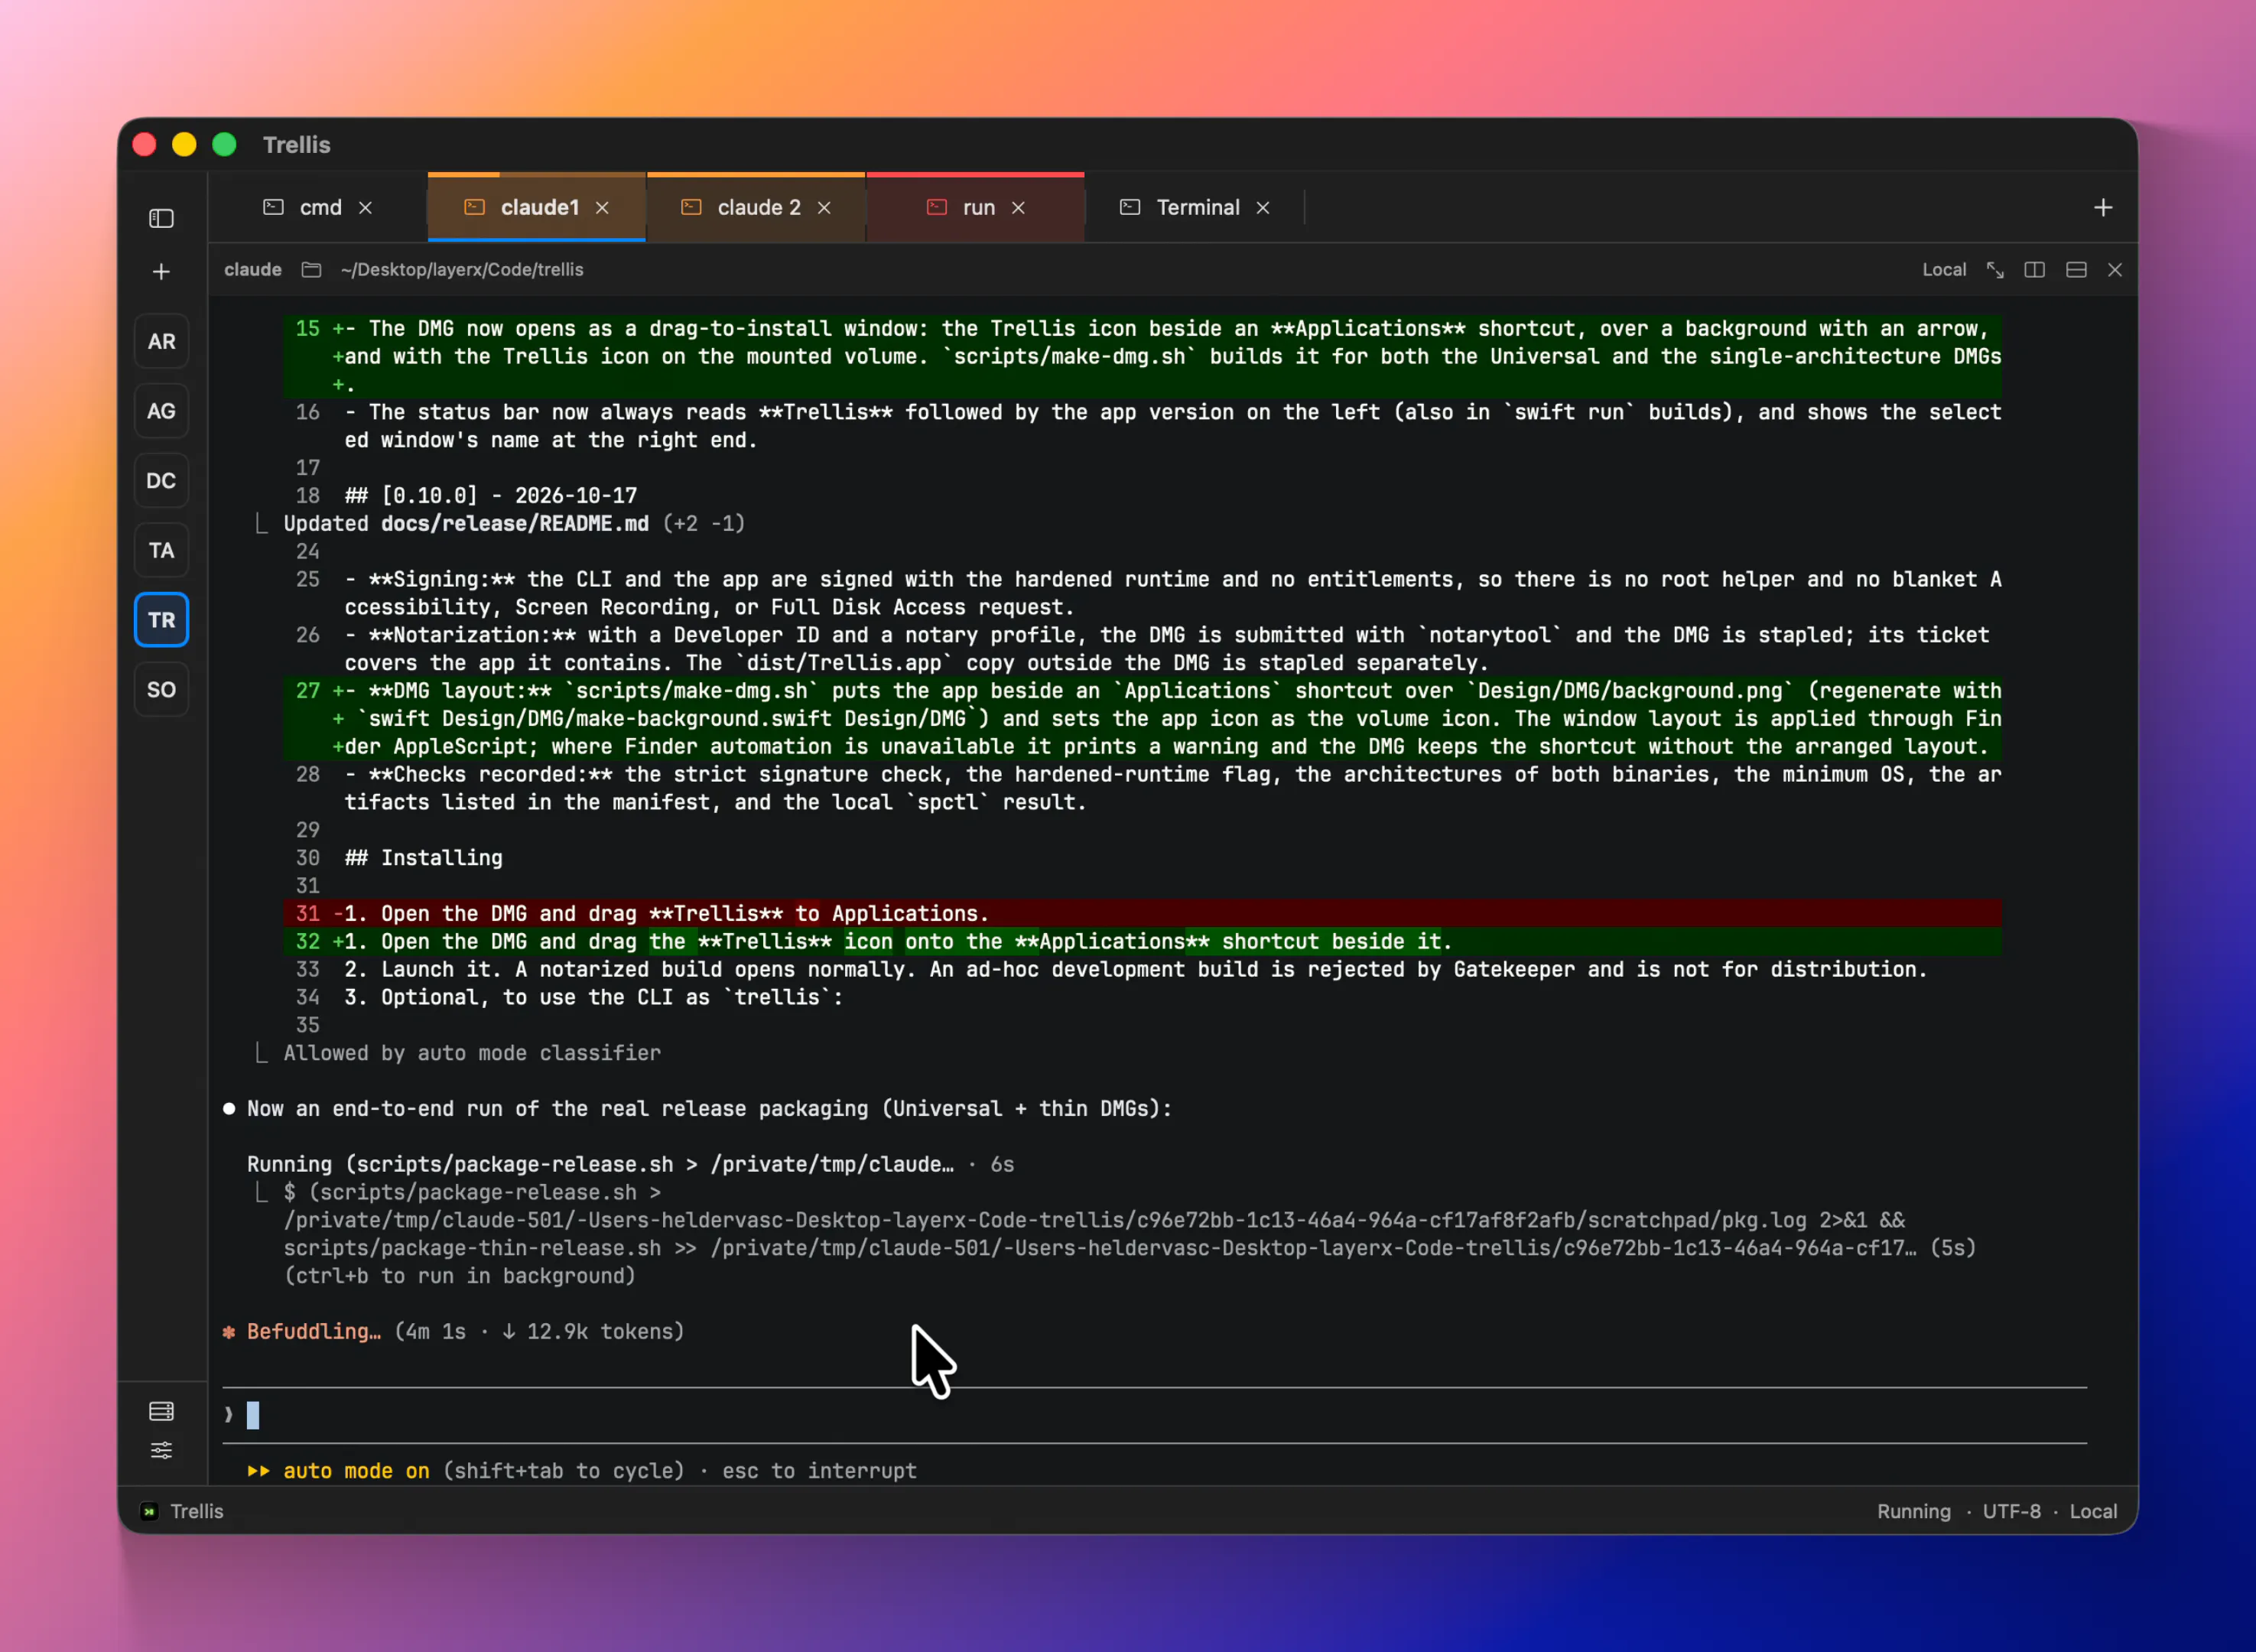Add a new tab with the plus button
Viewport: 2256px width, 1652px height.
tap(2103, 207)
